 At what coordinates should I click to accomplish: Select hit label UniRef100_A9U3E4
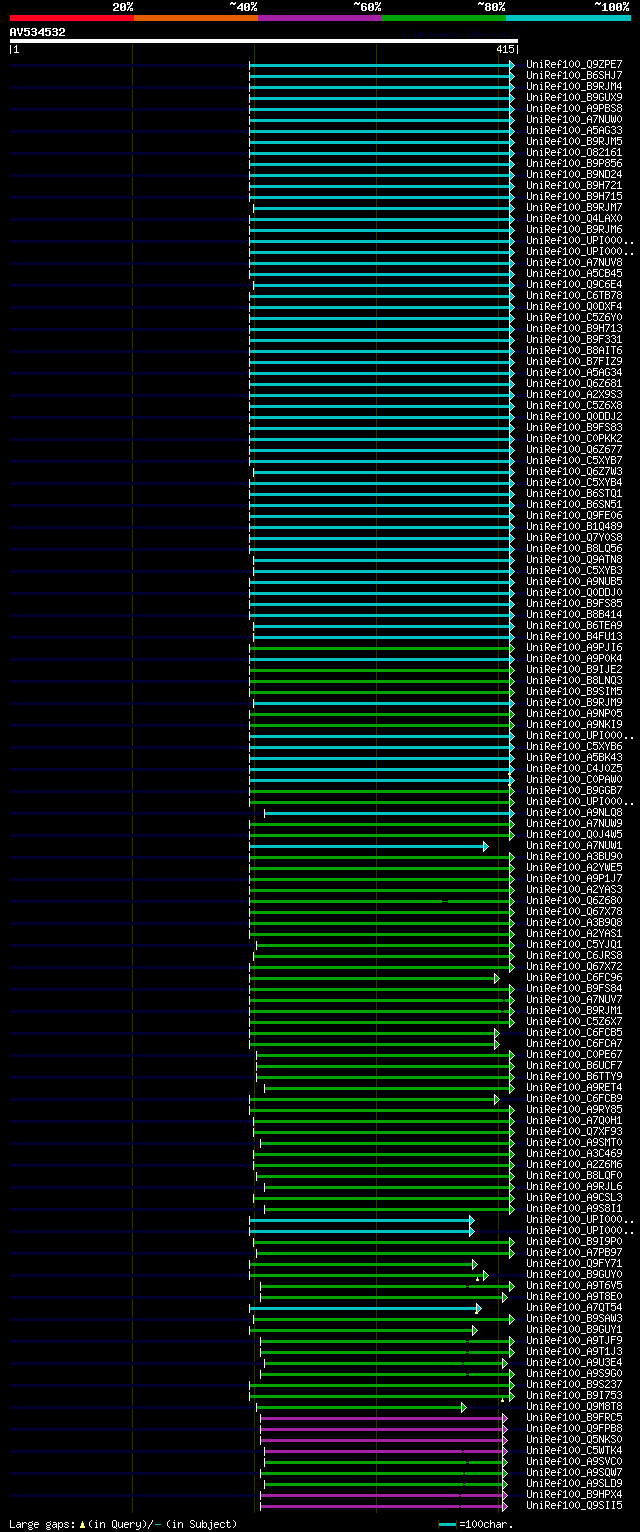click(x=574, y=1362)
